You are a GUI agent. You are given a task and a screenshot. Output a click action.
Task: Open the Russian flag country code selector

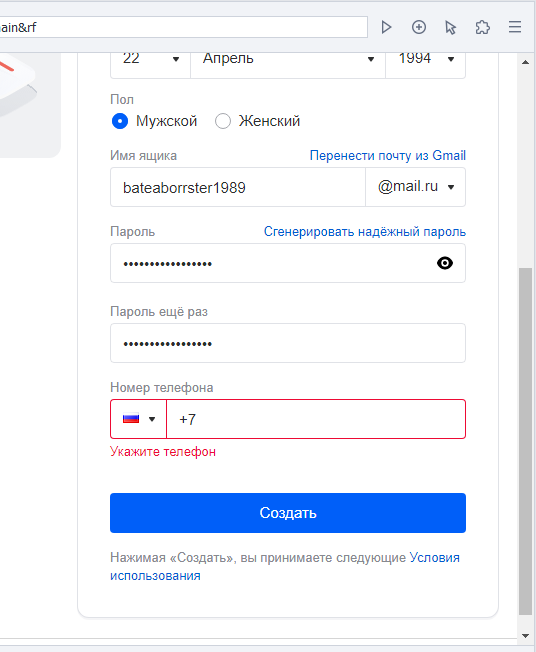138,419
